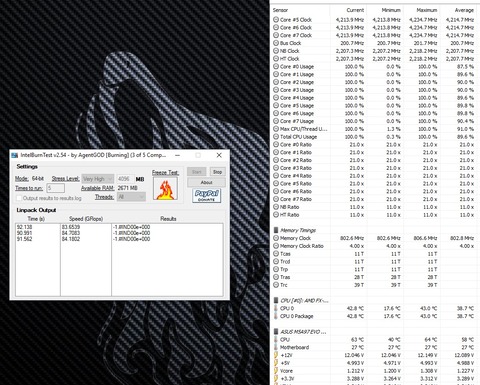
Task: Select the Trc timing row label
Action: click(x=284, y=285)
